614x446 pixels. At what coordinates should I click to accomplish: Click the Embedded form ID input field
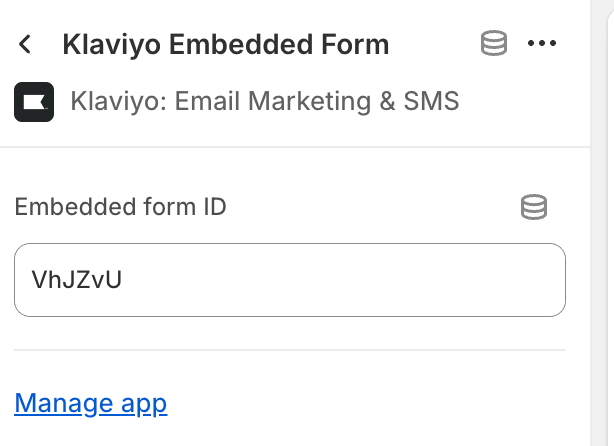290,280
